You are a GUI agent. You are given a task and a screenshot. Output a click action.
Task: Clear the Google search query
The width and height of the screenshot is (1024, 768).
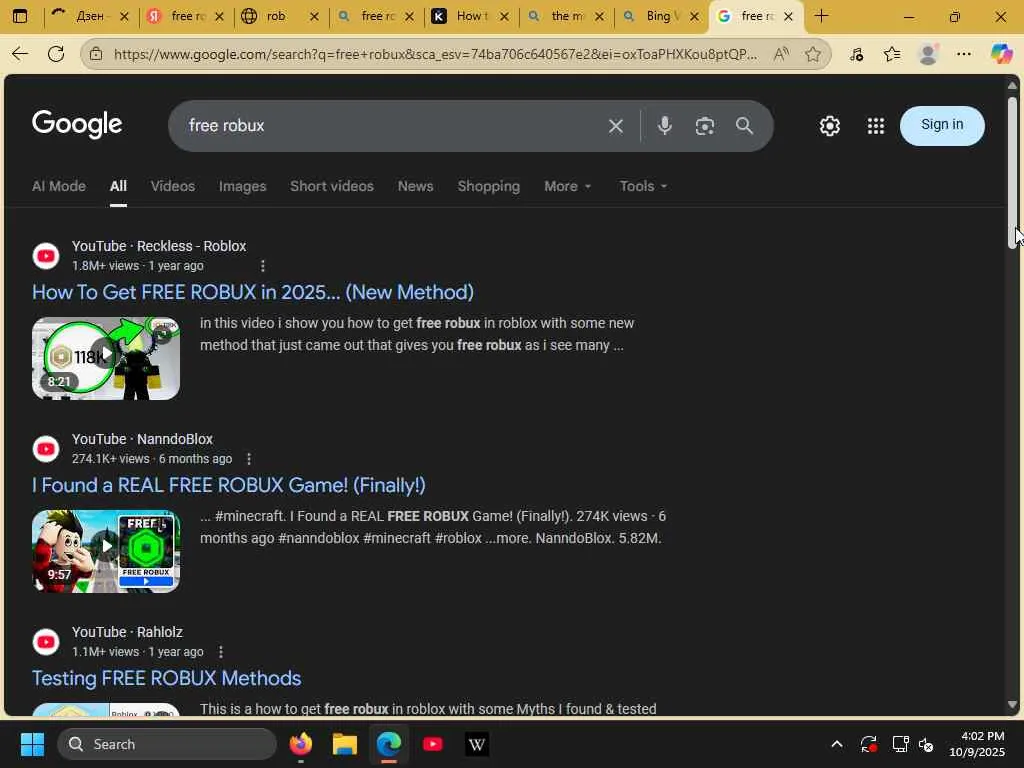(615, 126)
